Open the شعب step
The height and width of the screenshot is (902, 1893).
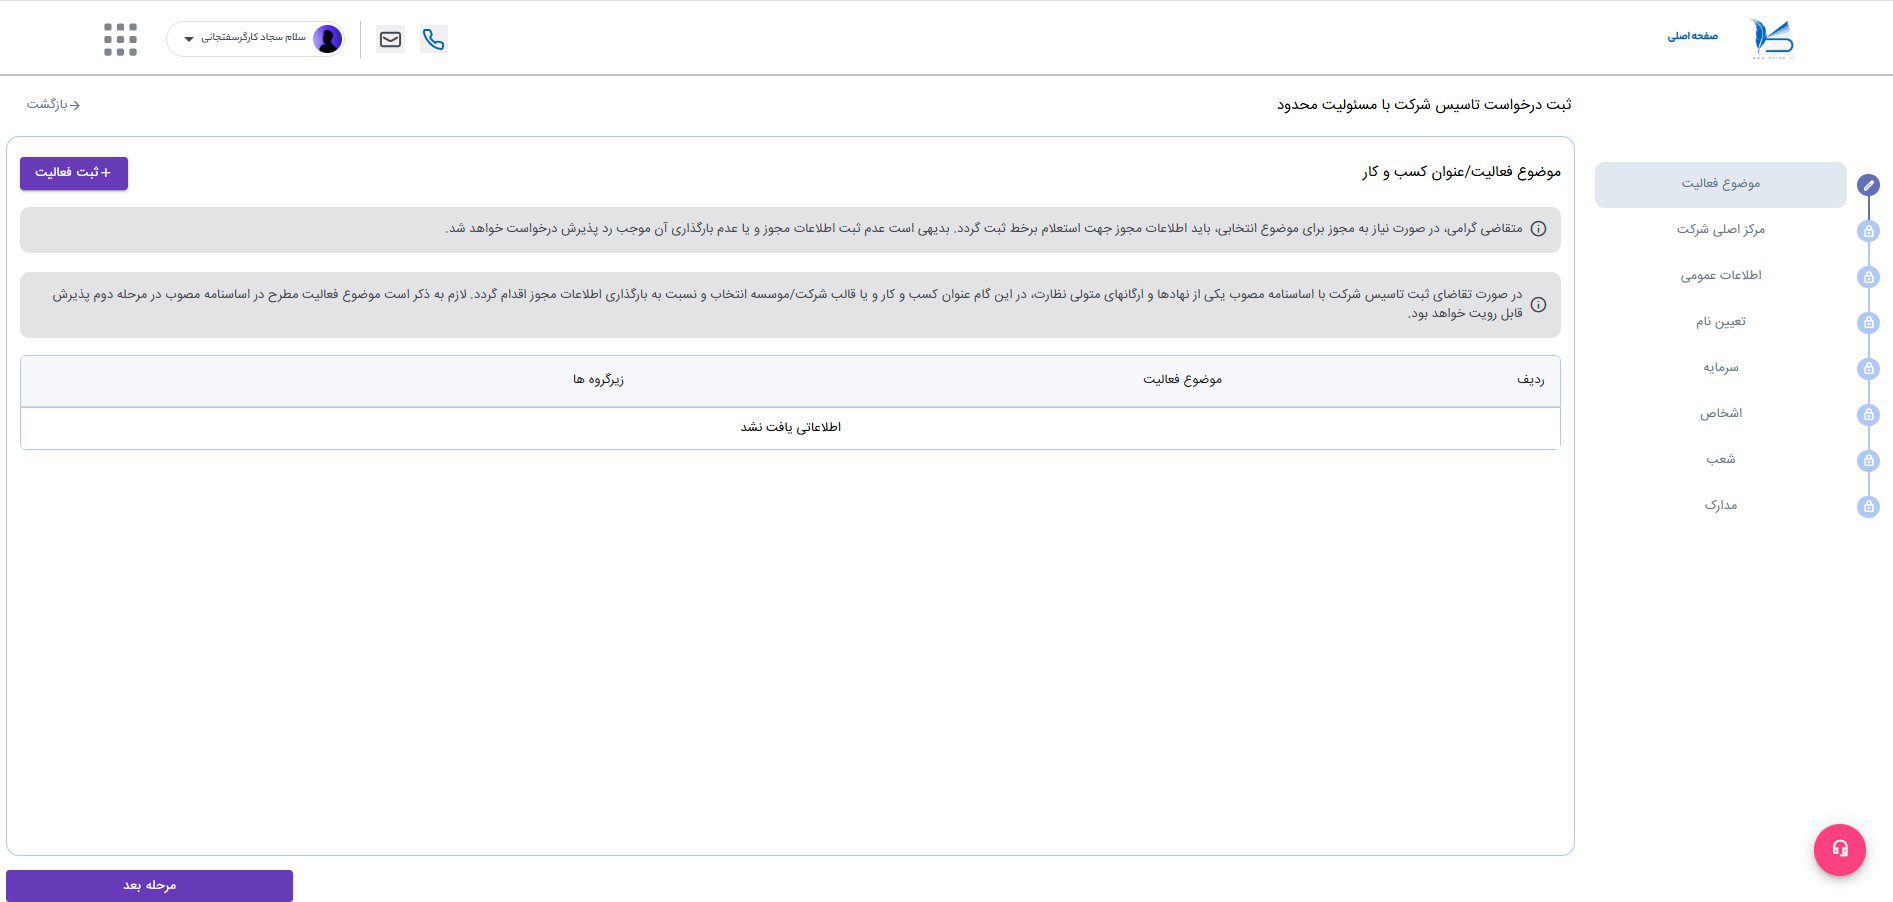coord(1720,460)
